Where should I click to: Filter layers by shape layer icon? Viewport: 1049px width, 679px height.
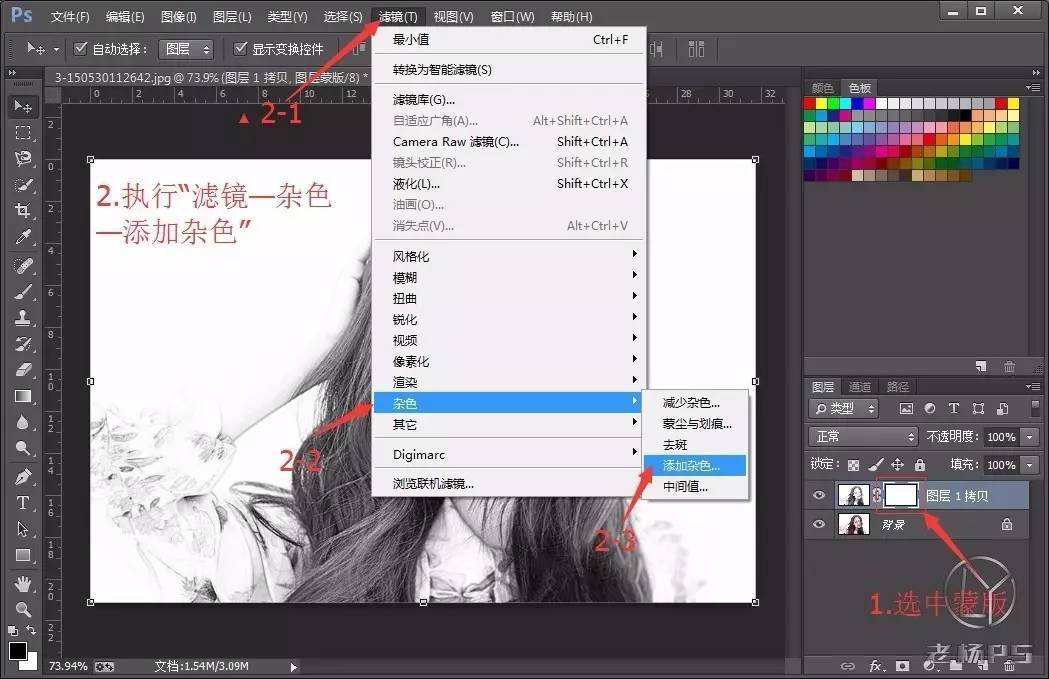(x=978, y=408)
